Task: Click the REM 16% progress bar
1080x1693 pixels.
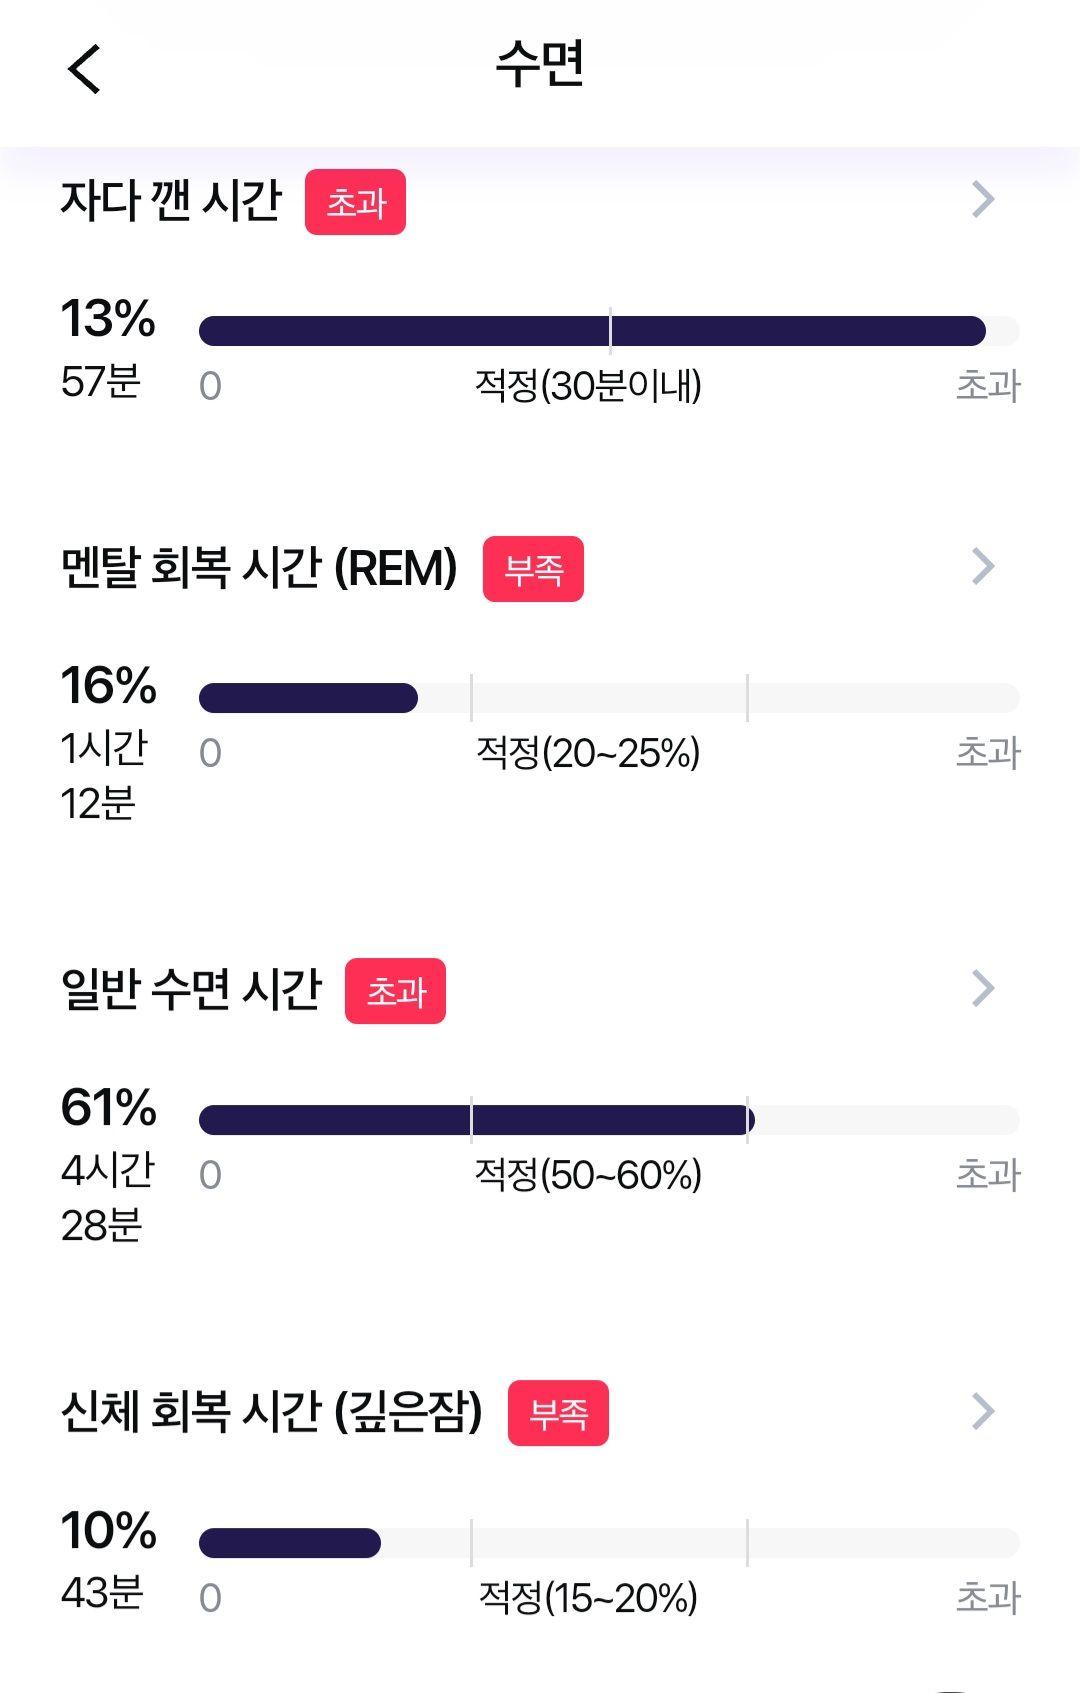Action: (x=609, y=698)
